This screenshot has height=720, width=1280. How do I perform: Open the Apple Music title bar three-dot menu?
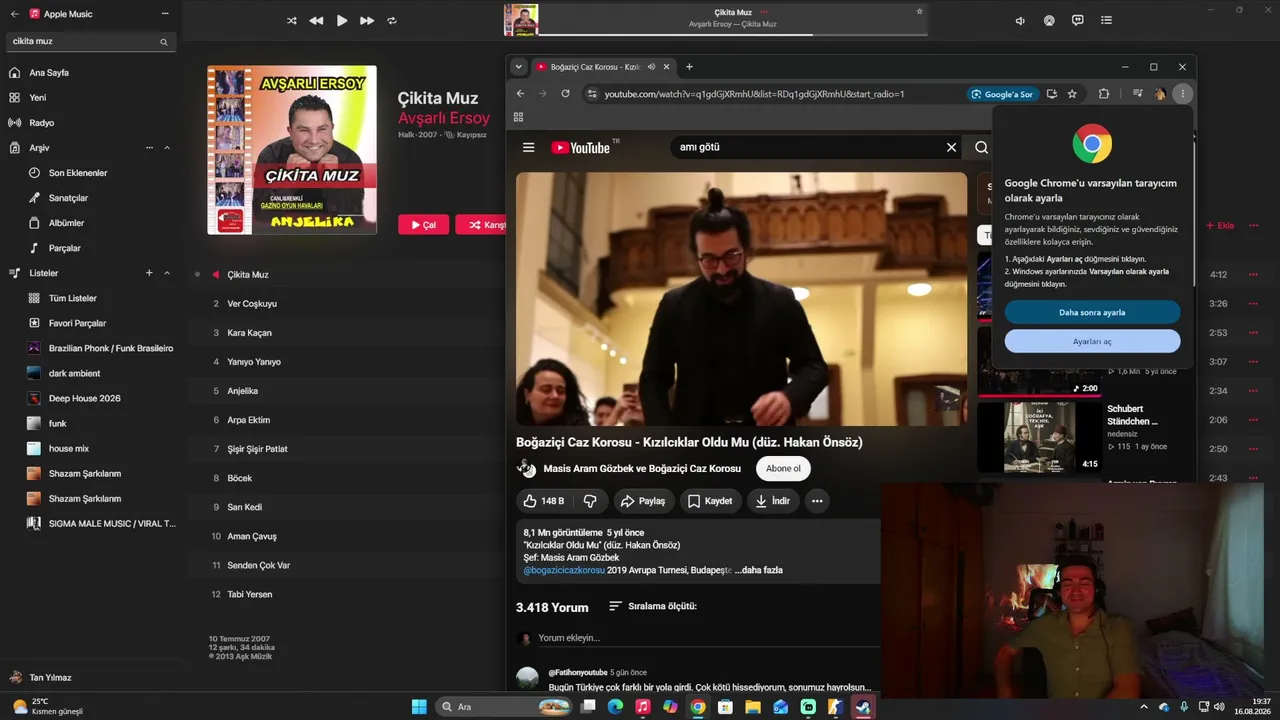pos(165,14)
